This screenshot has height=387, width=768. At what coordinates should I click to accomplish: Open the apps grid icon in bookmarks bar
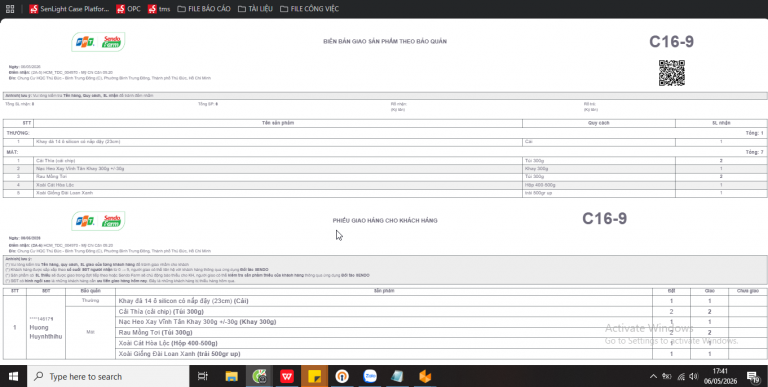[x=10, y=9]
